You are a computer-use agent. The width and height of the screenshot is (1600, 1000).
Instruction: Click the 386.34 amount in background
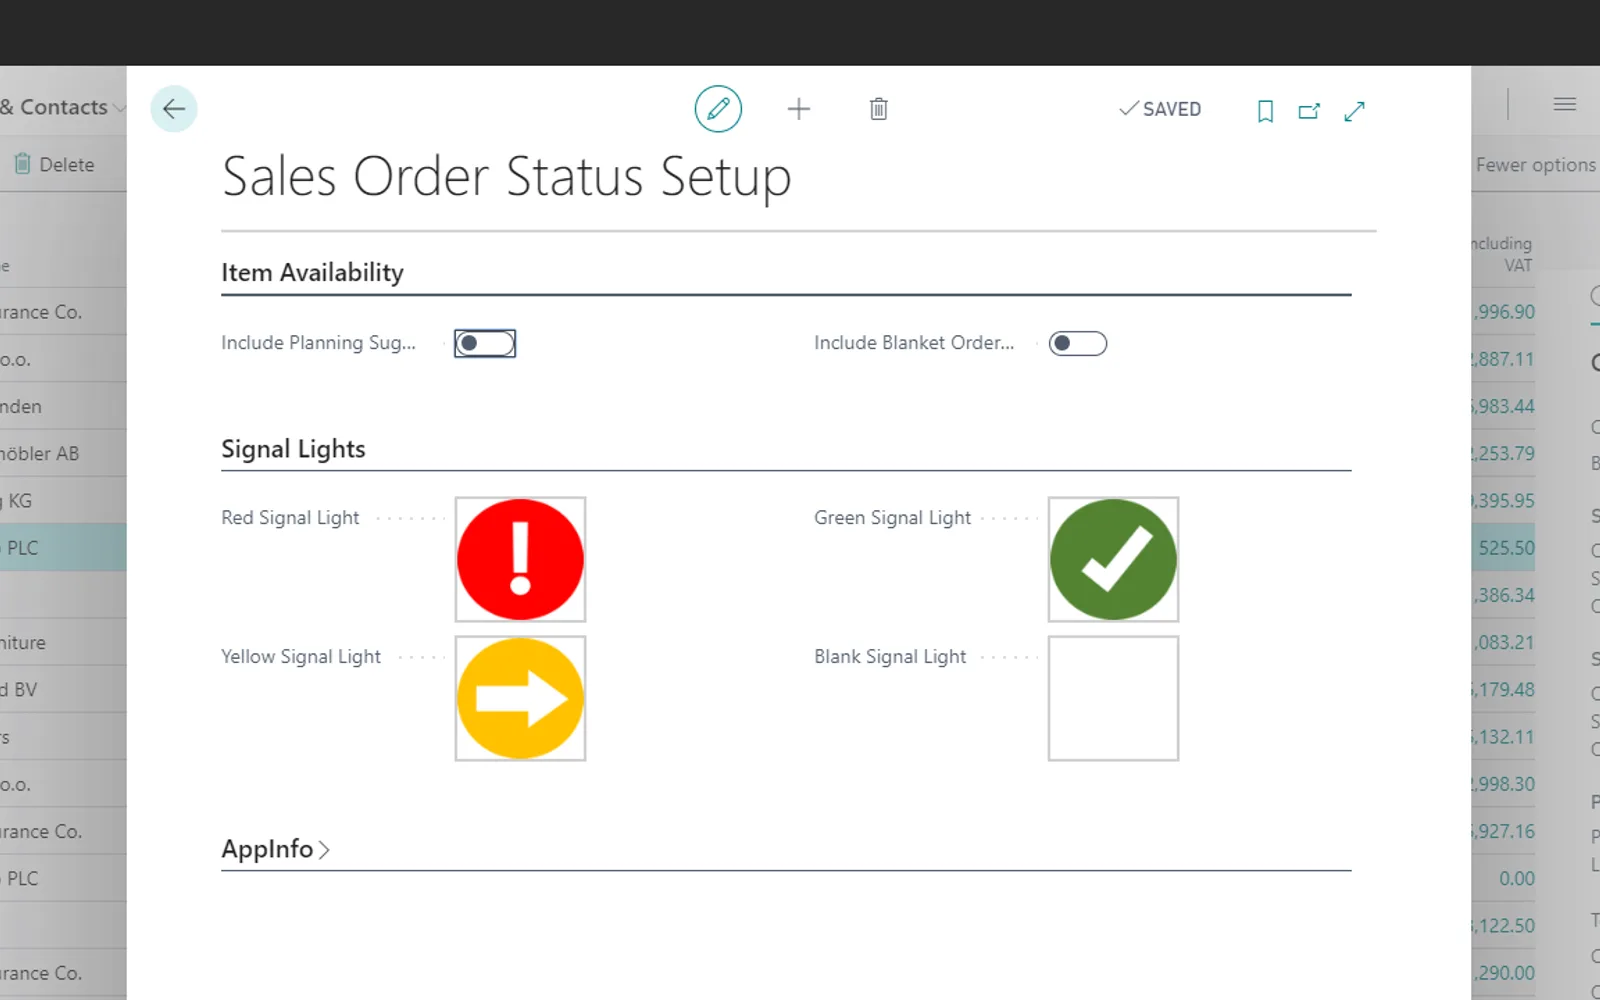click(x=1503, y=595)
